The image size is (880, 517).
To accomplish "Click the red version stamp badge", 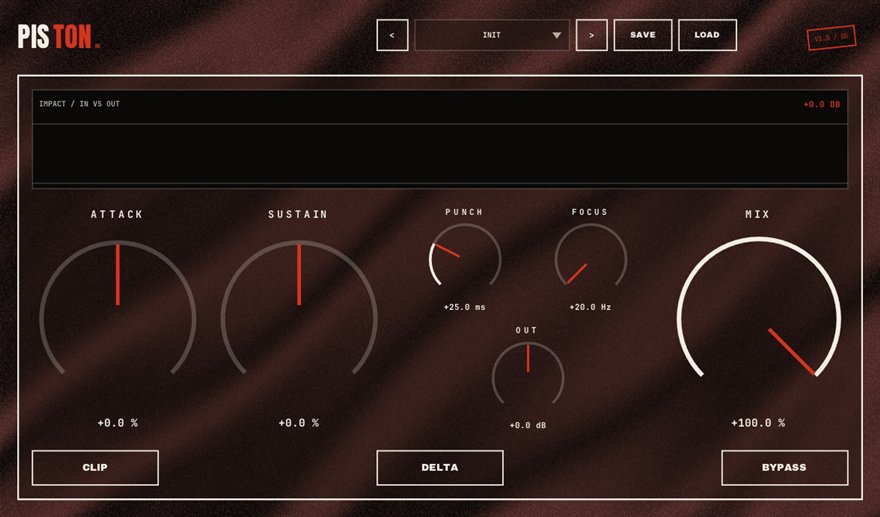I will (832, 38).
